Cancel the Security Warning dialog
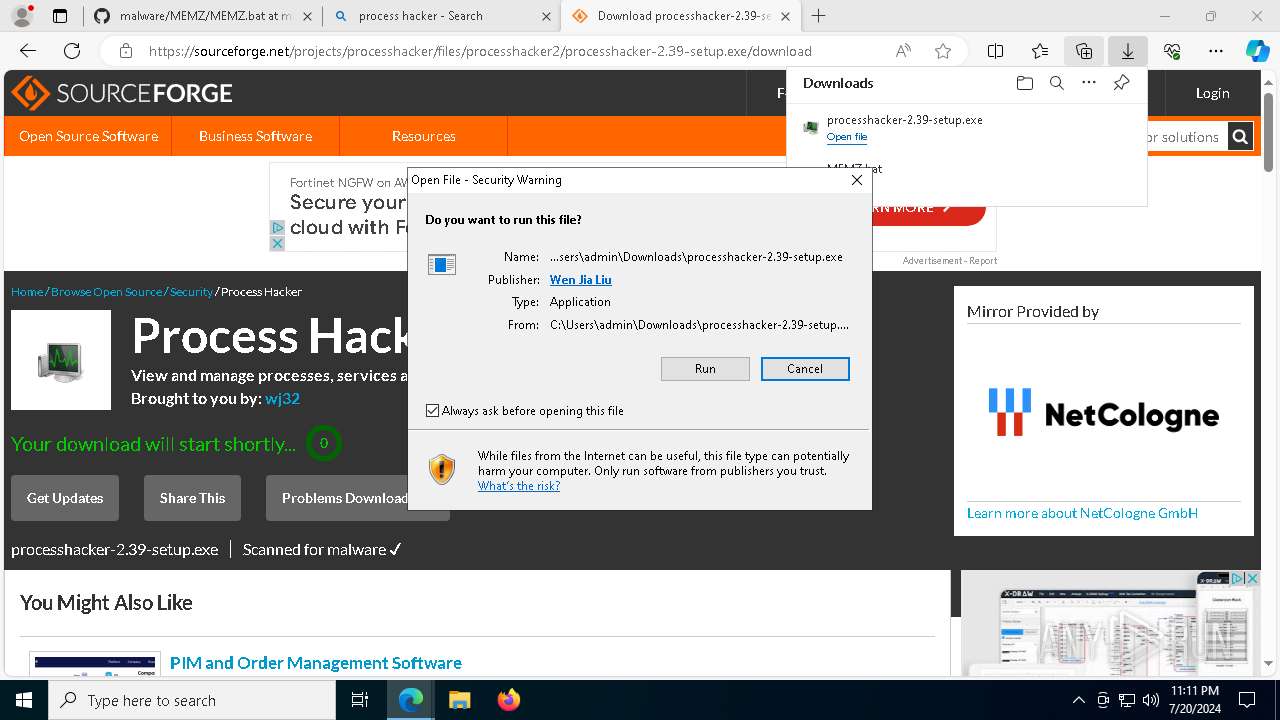The image size is (1280, 720). tap(805, 369)
